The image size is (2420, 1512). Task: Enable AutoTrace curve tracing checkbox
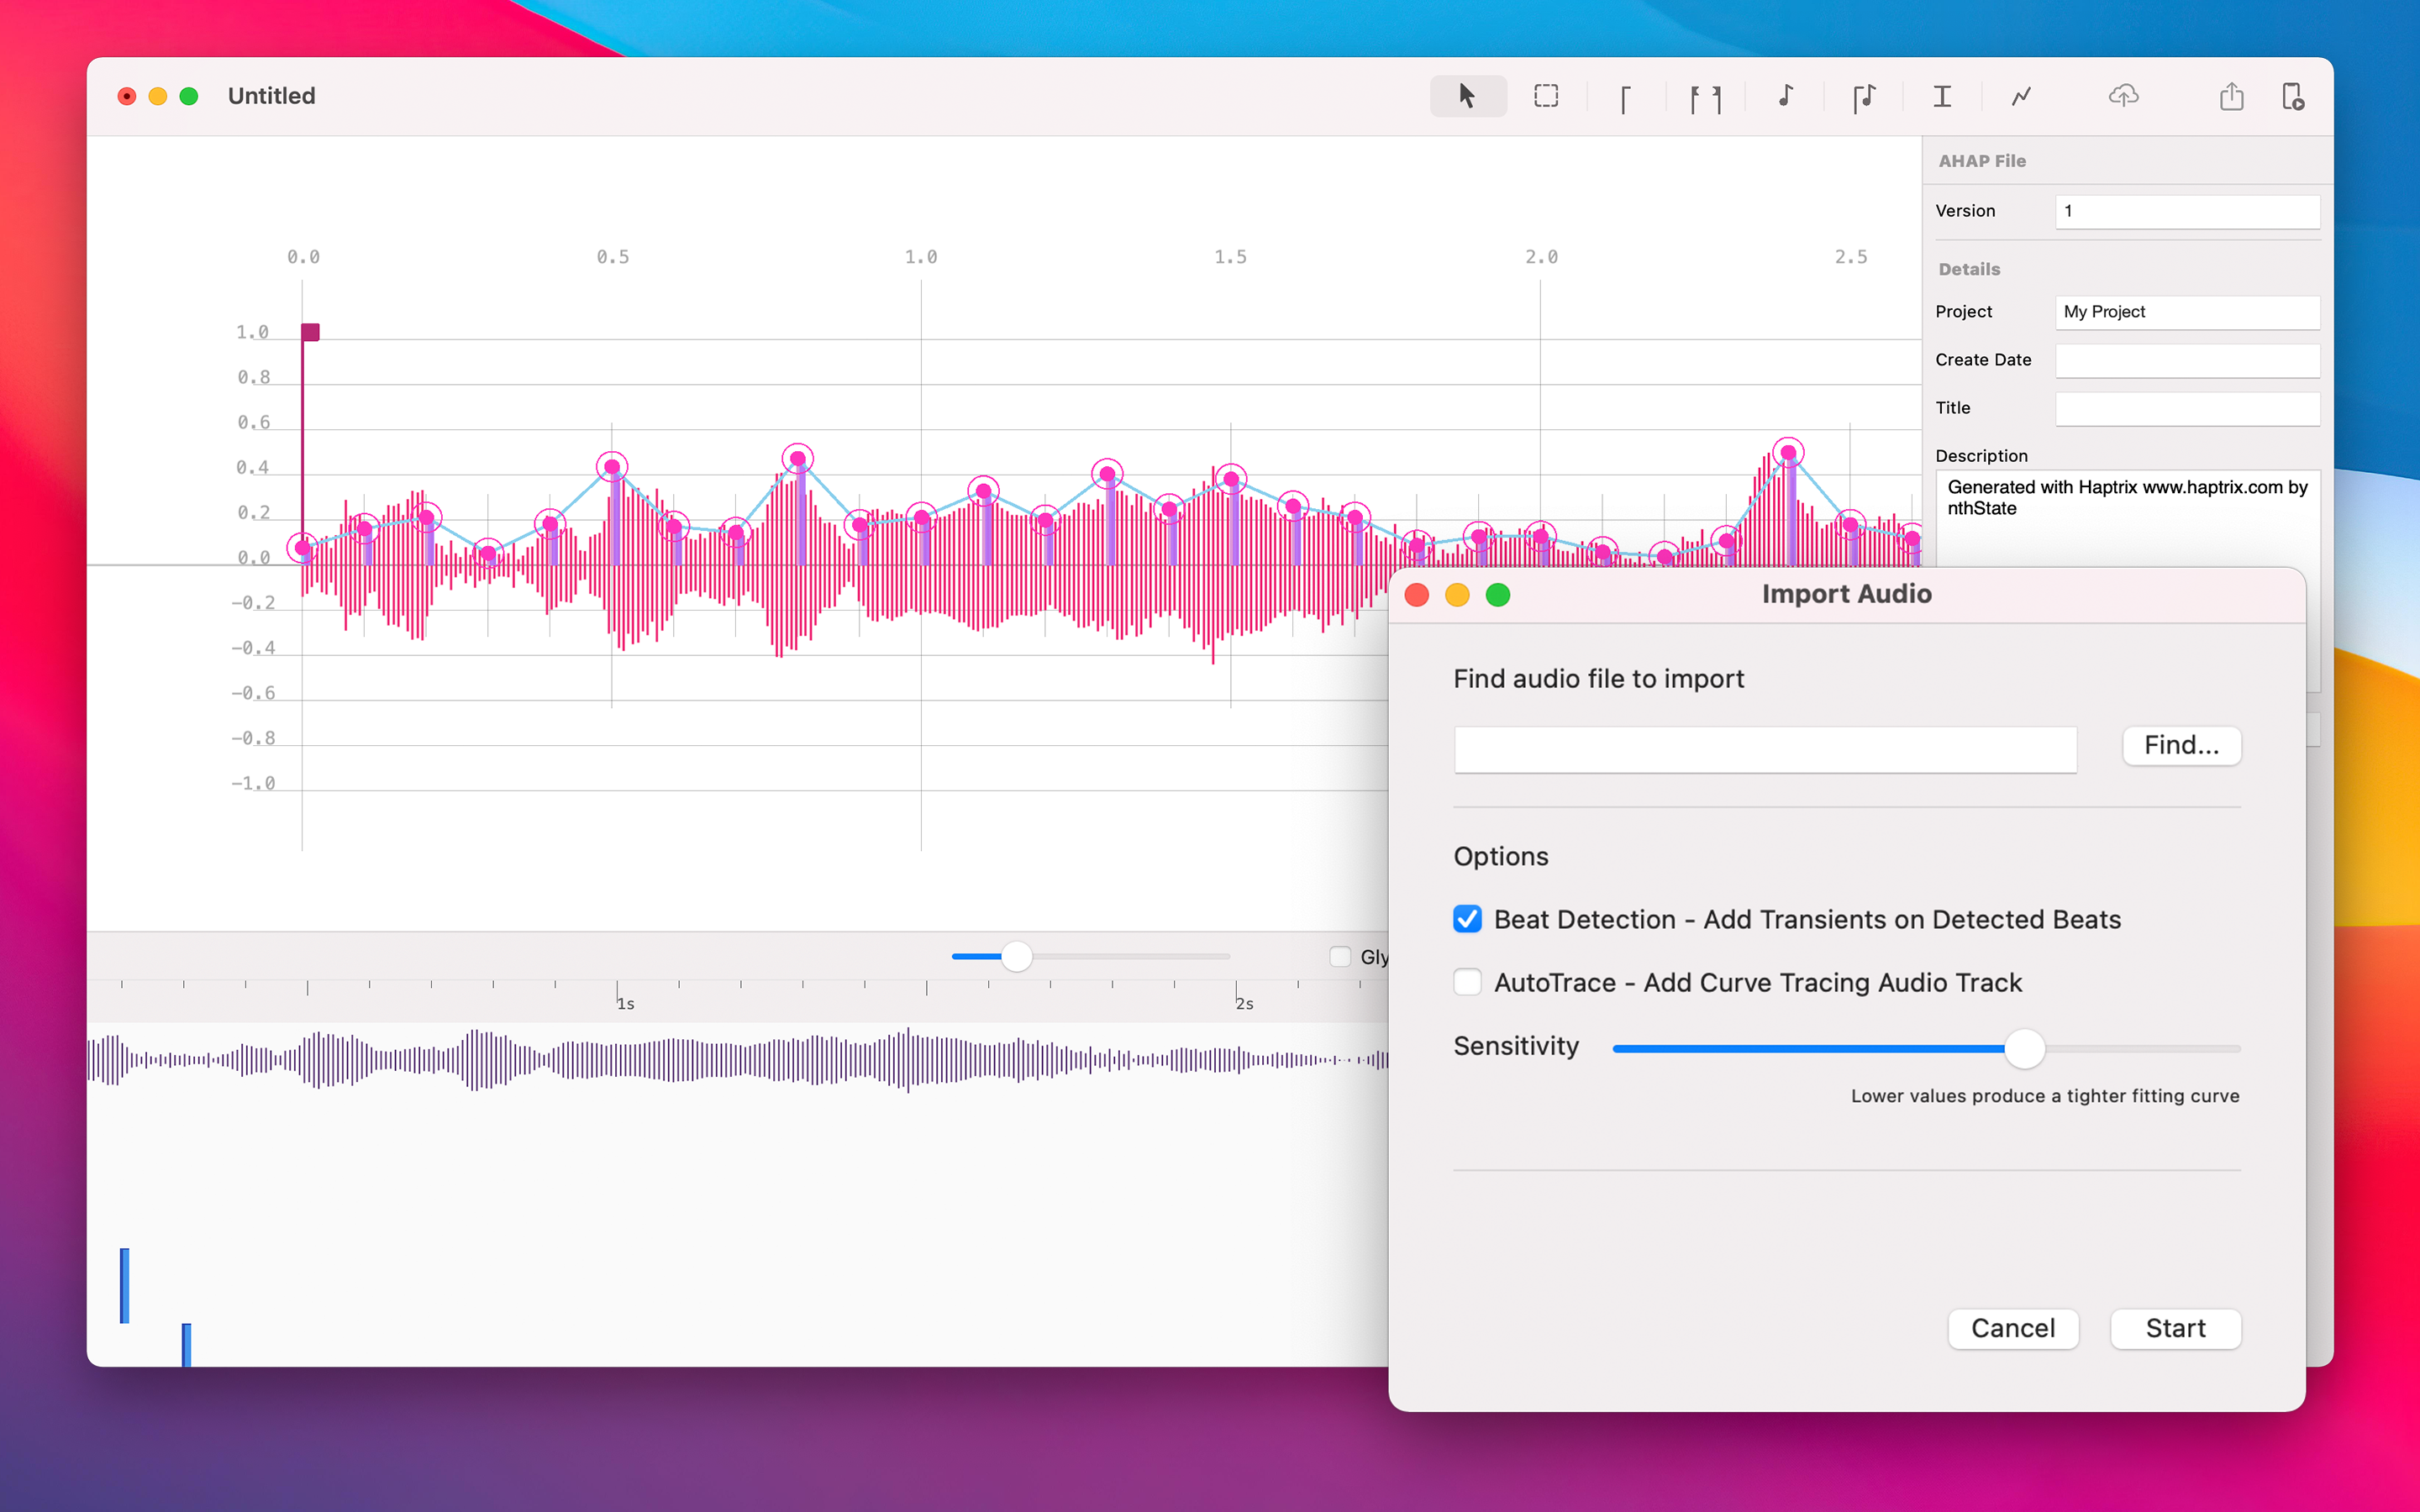(1467, 982)
